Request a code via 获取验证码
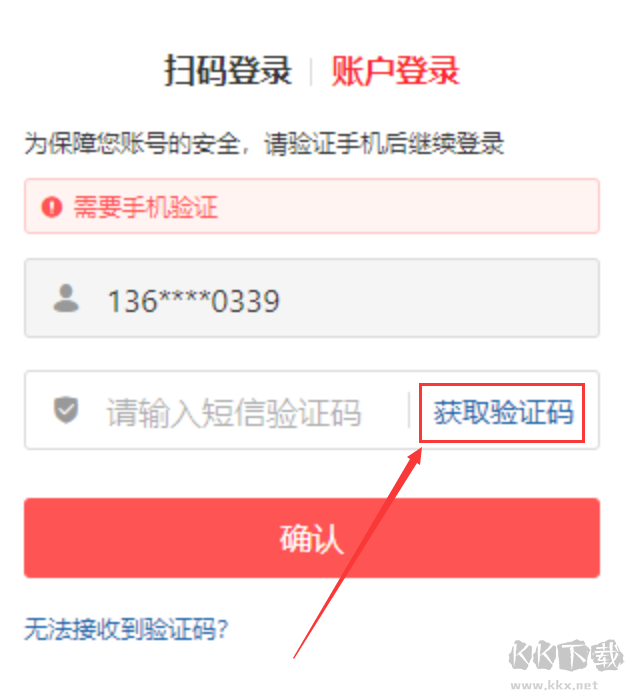This screenshot has height=692, width=625. click(504, 412)
